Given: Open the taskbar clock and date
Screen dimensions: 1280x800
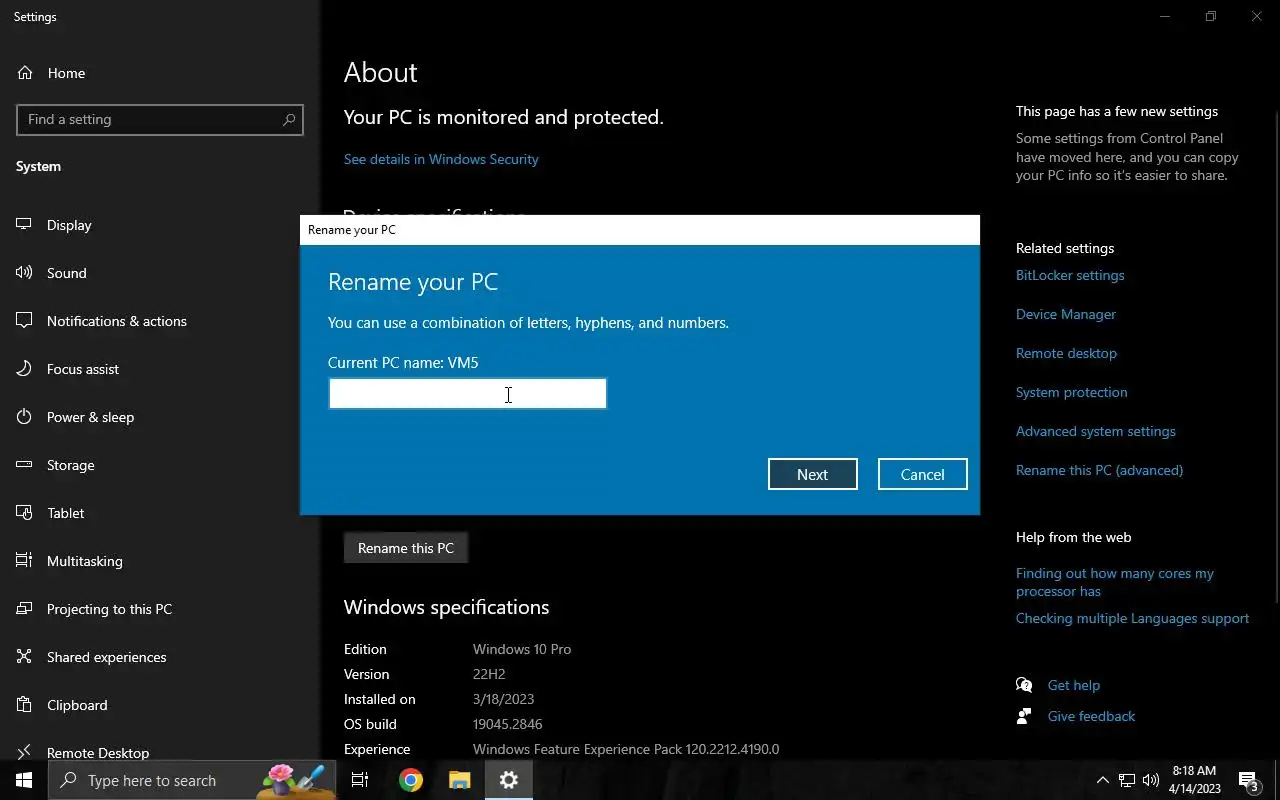Looking at the screenshot, I should click(1194, 780).
